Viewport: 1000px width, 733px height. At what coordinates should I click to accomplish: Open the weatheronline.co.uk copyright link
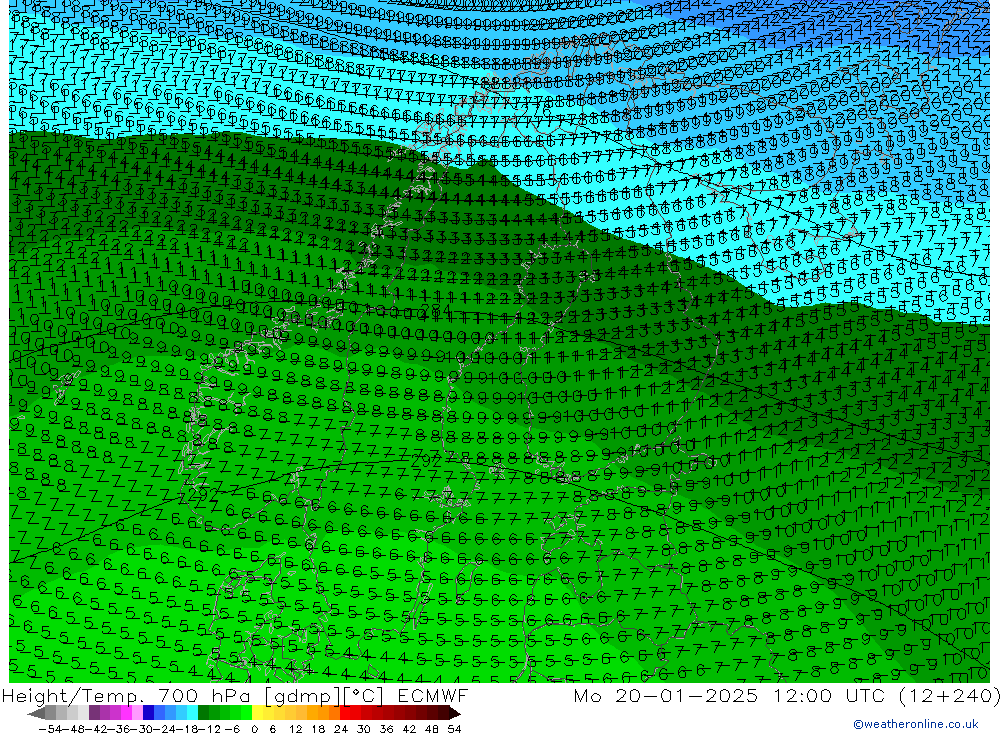tap(915, 724)
